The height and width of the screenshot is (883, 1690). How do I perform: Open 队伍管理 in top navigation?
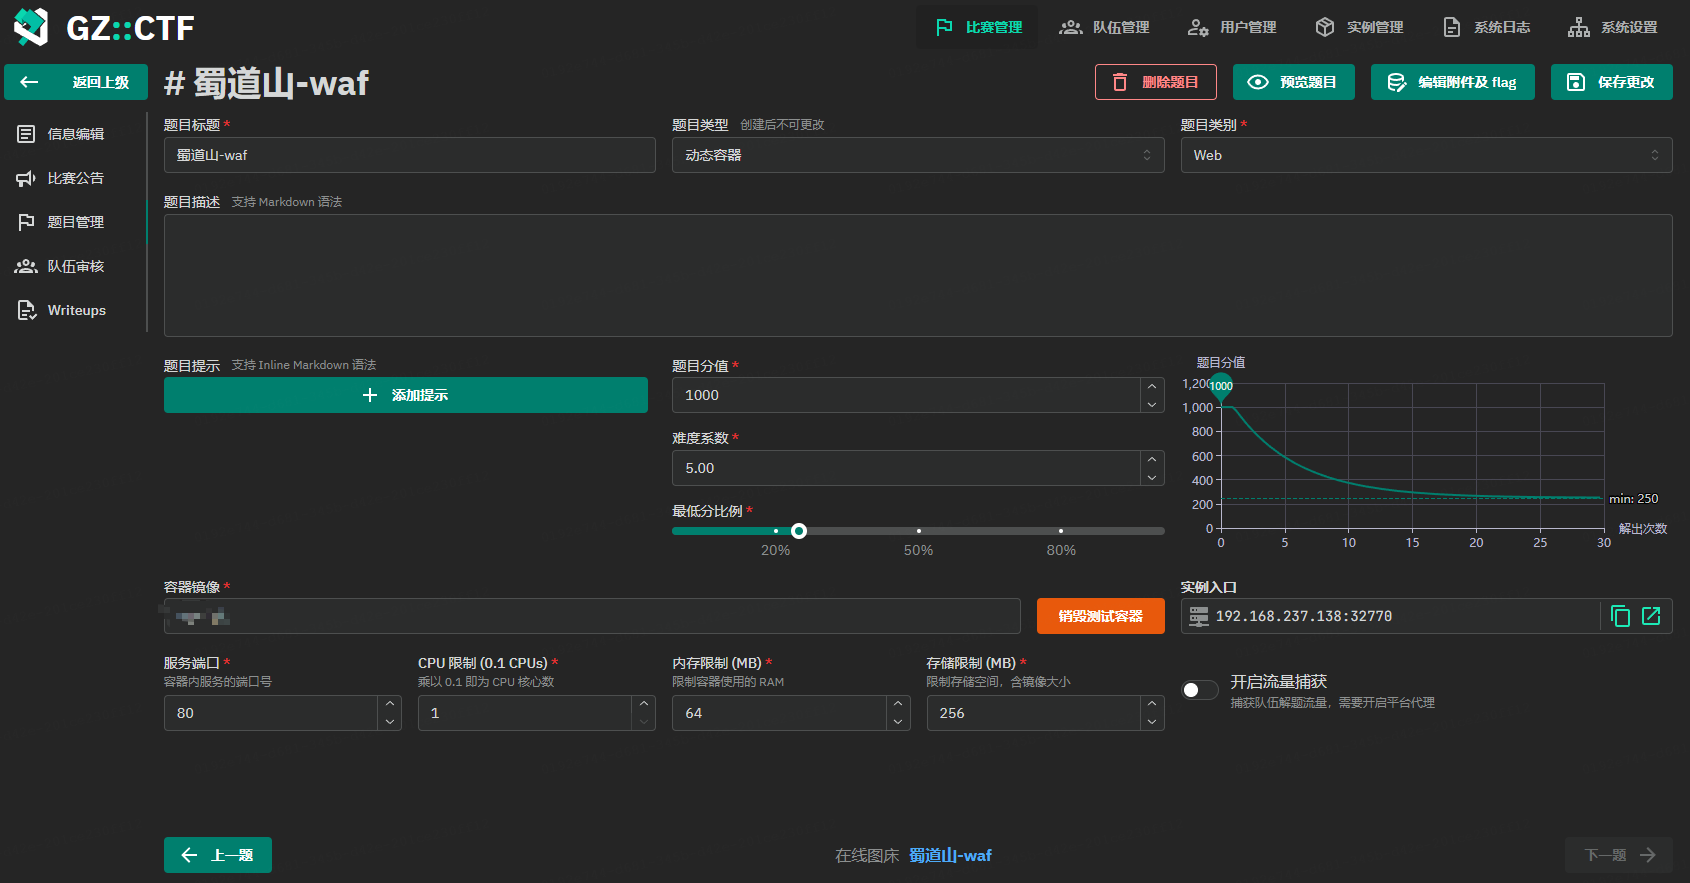(x=1104, y=27)
